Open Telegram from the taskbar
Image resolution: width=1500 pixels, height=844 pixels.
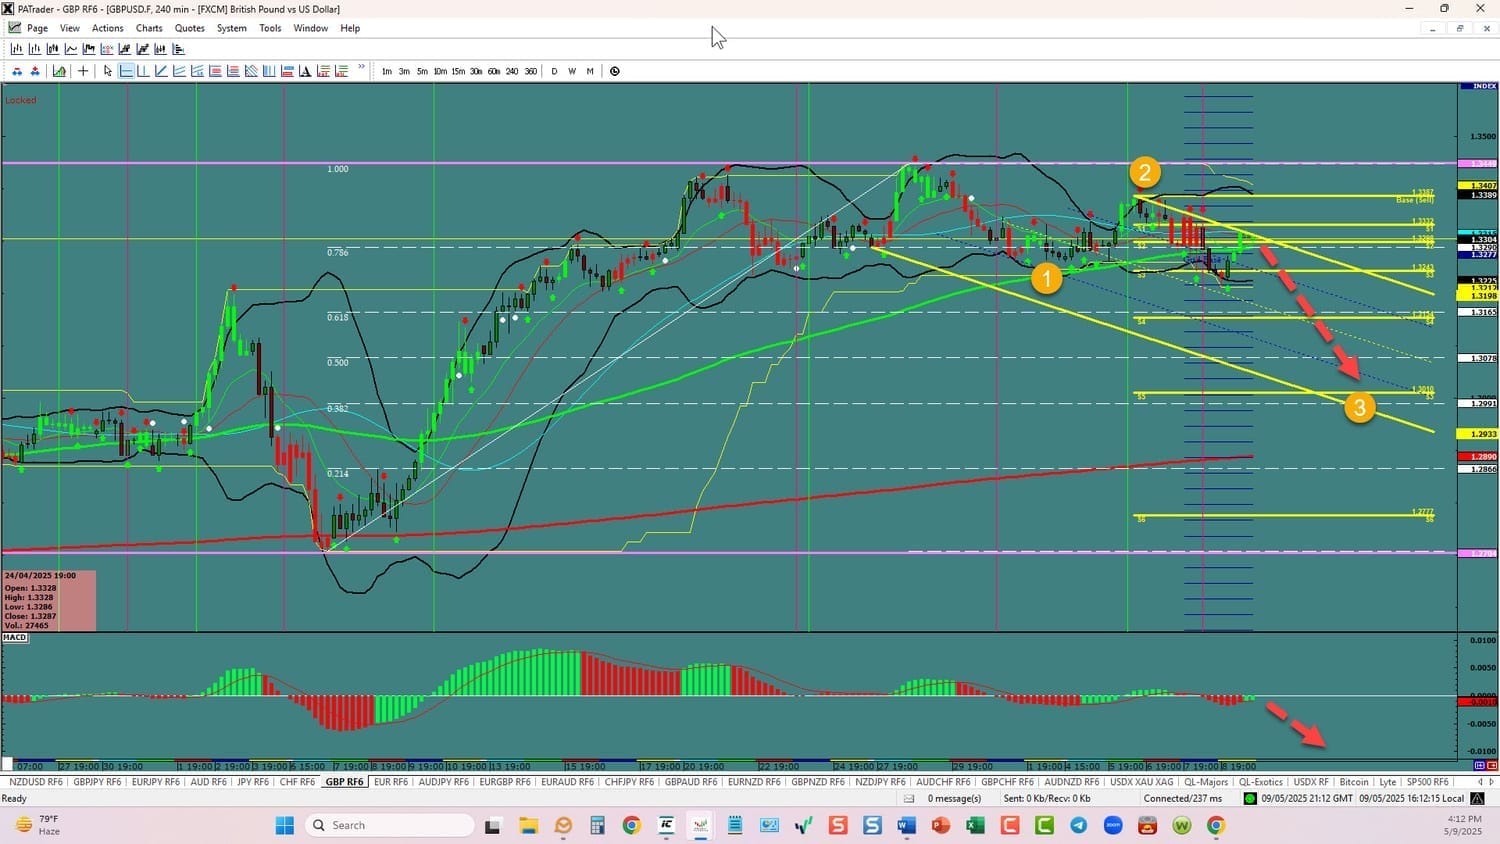(x=1078, y=825)
